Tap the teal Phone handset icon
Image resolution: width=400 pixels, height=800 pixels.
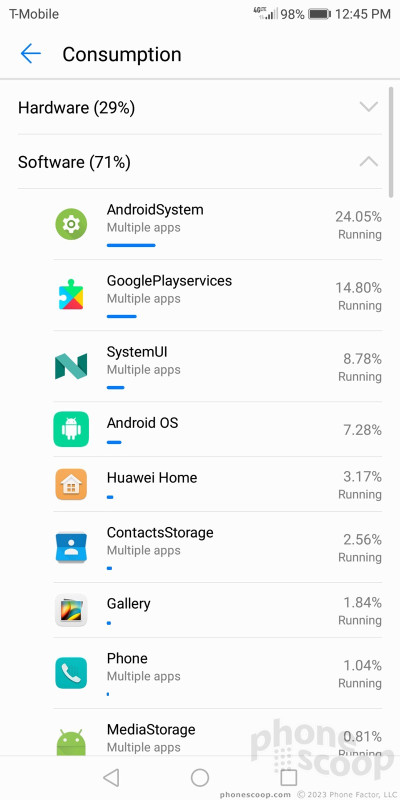point(71,673)
